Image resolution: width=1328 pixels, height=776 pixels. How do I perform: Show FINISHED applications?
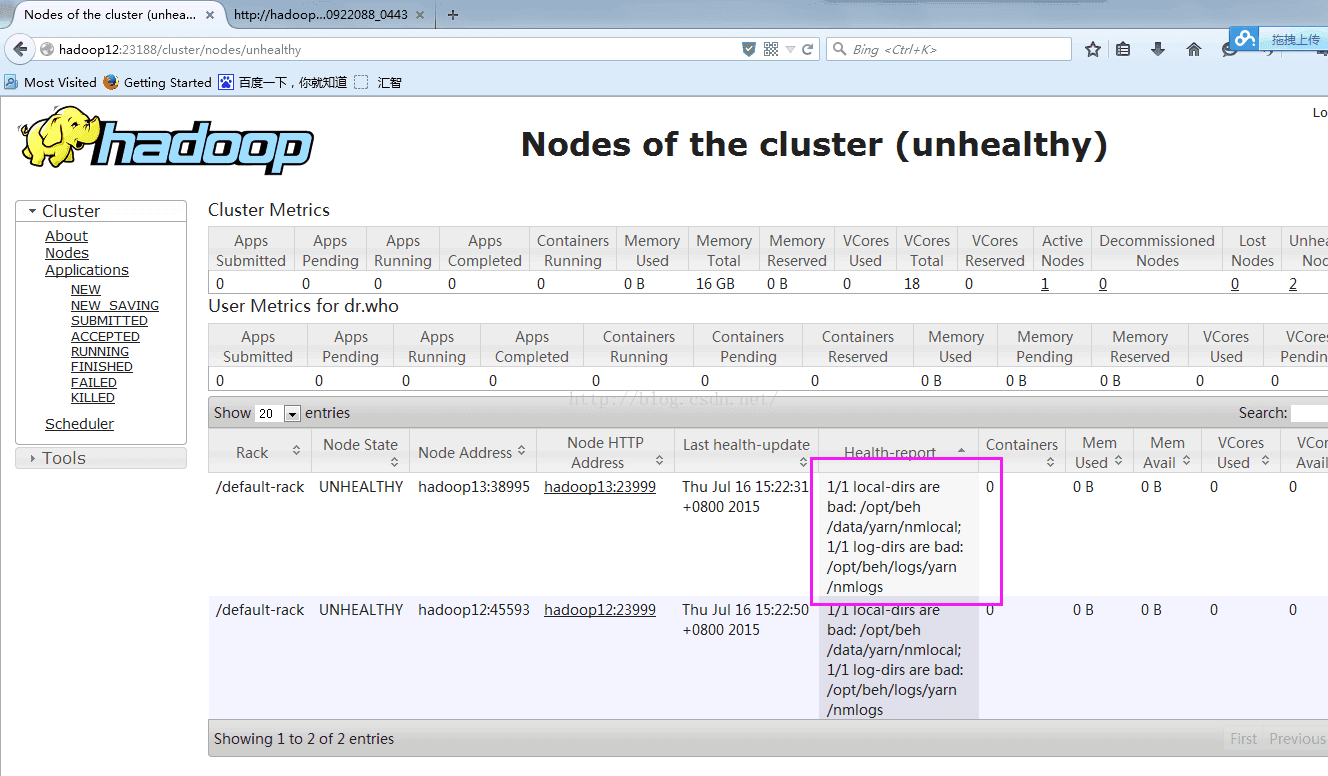tap(102, 366)
